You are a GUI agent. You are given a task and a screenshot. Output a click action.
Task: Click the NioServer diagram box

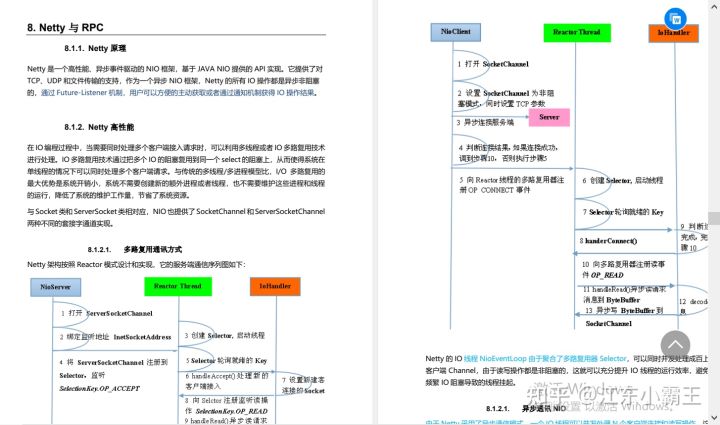pos(56,287)
